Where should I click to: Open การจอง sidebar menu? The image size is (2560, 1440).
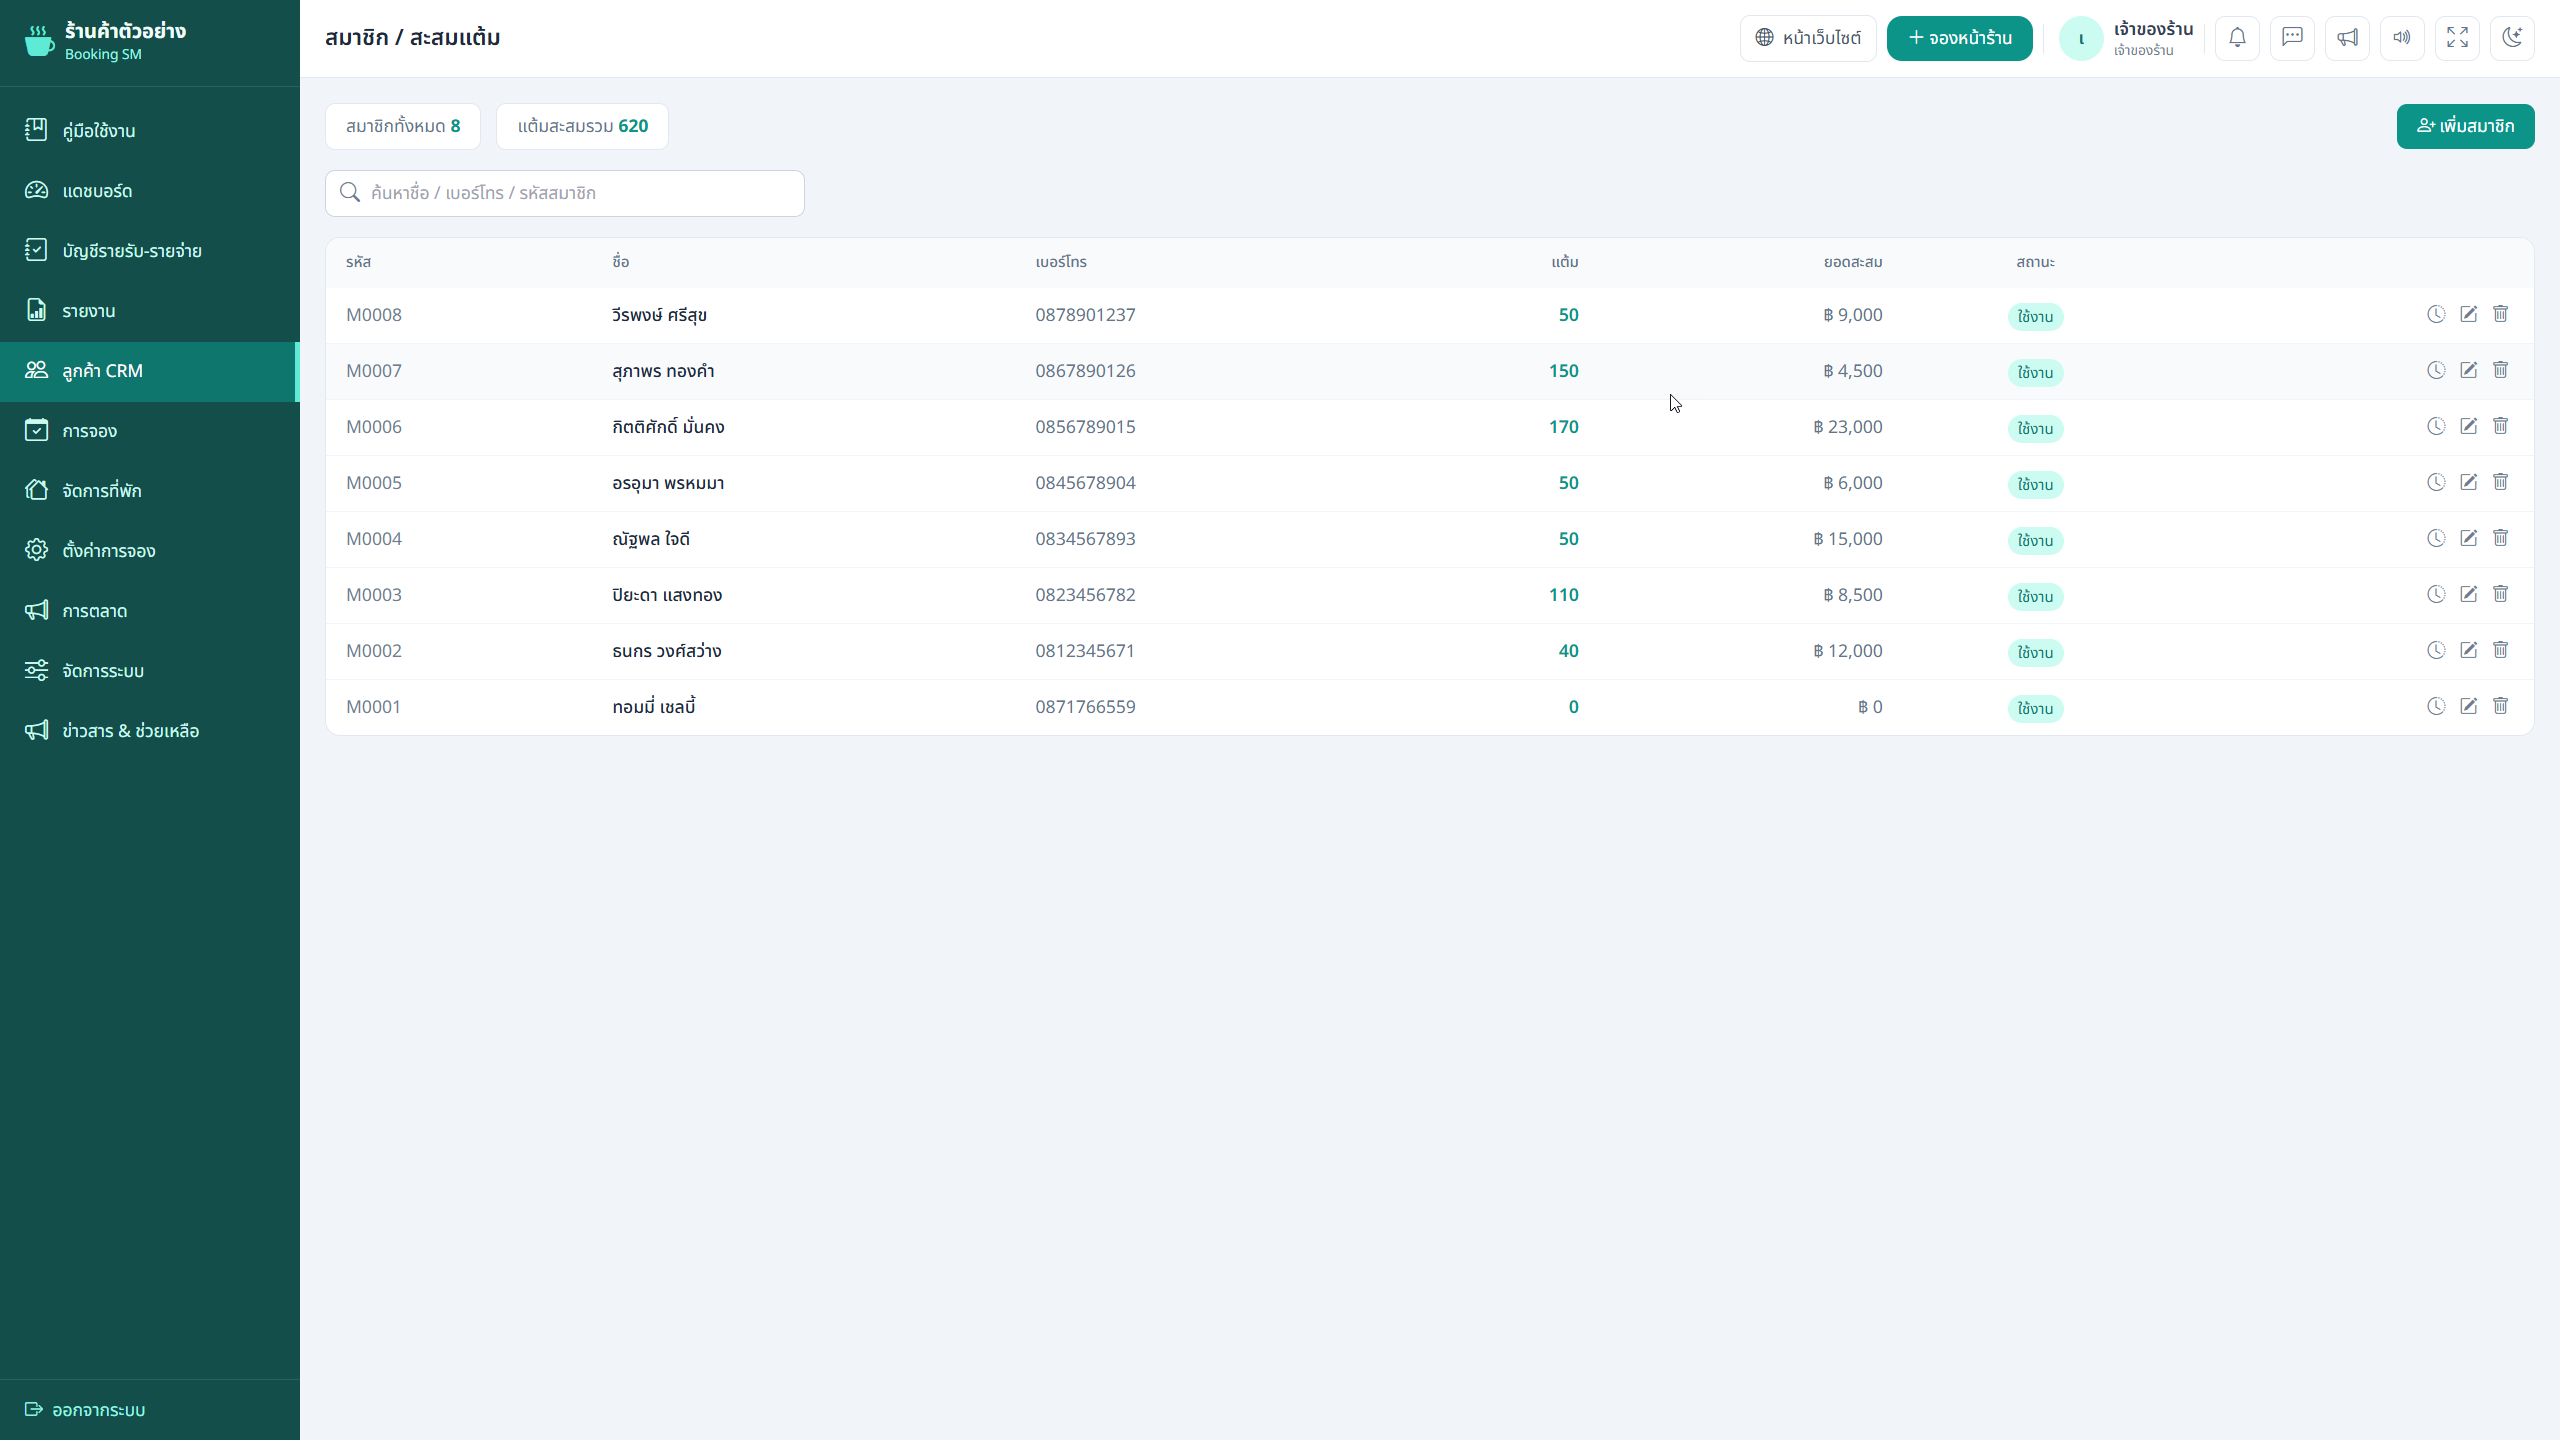click(x=150, y=431)
